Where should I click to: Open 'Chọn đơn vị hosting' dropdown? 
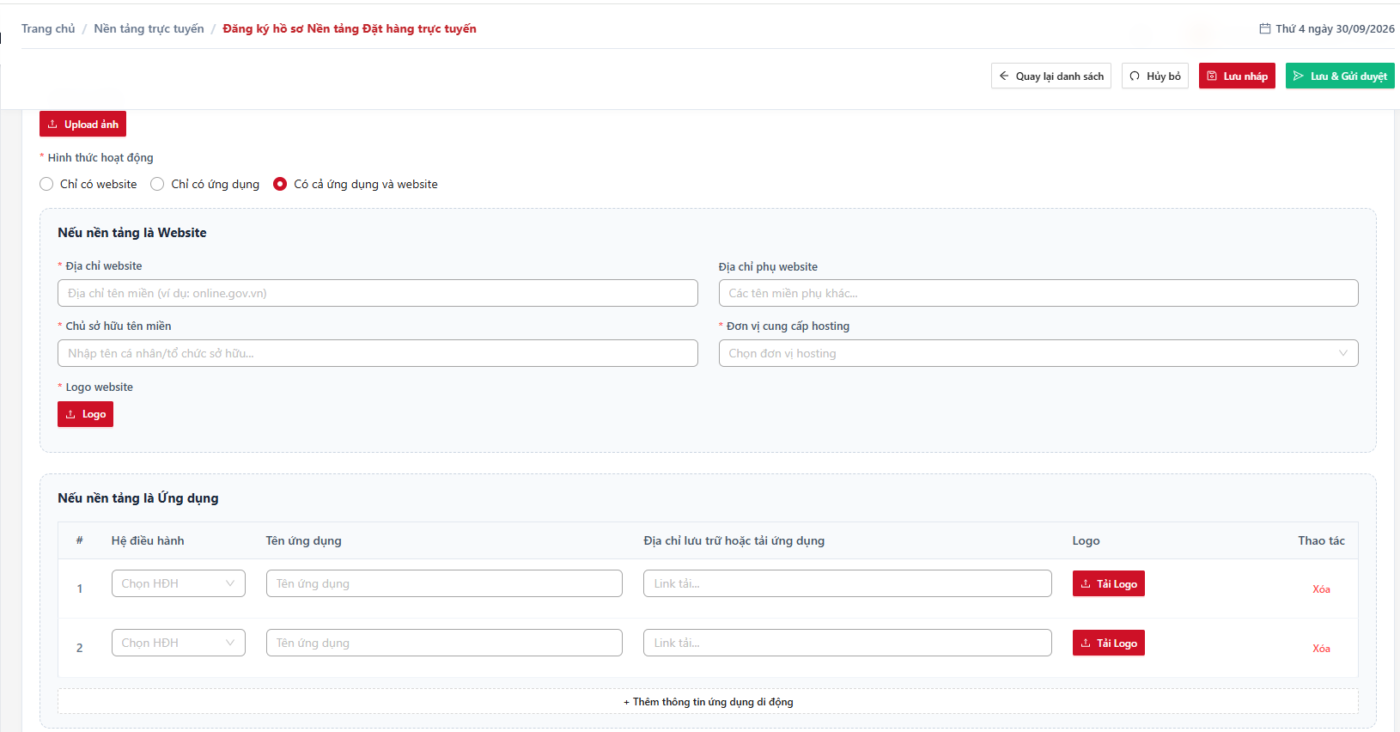click(x=1038, y=353)
